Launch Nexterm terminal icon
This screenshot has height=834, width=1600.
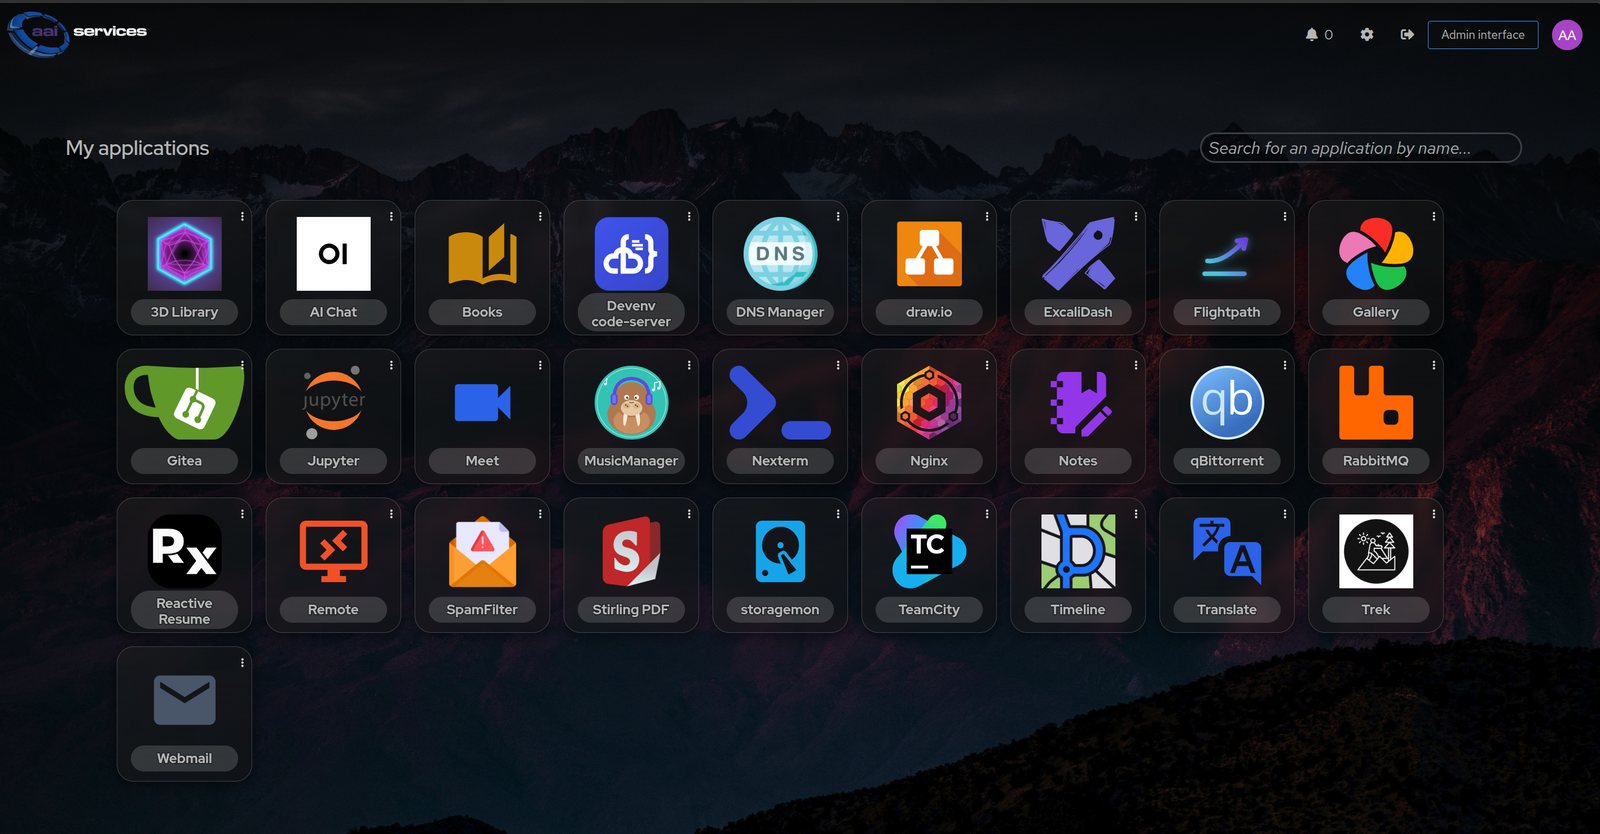(780, 402)
